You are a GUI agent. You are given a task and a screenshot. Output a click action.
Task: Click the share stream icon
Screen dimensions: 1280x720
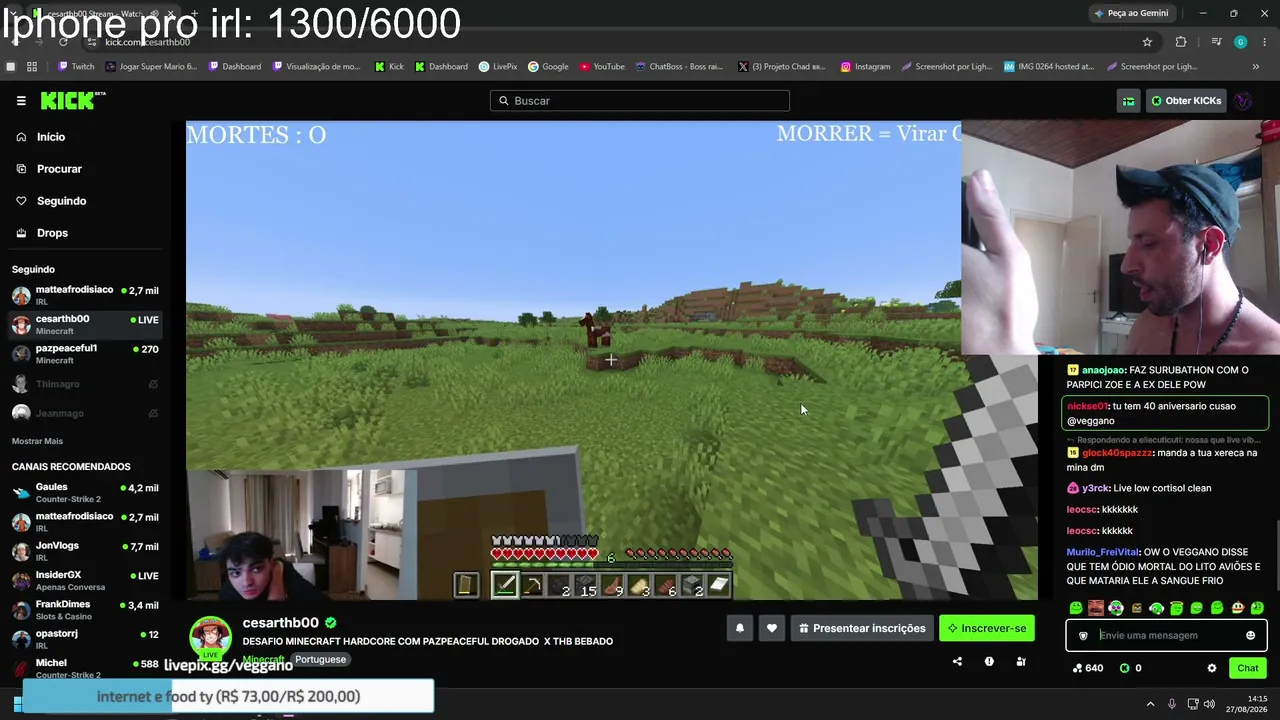(957, 661)
